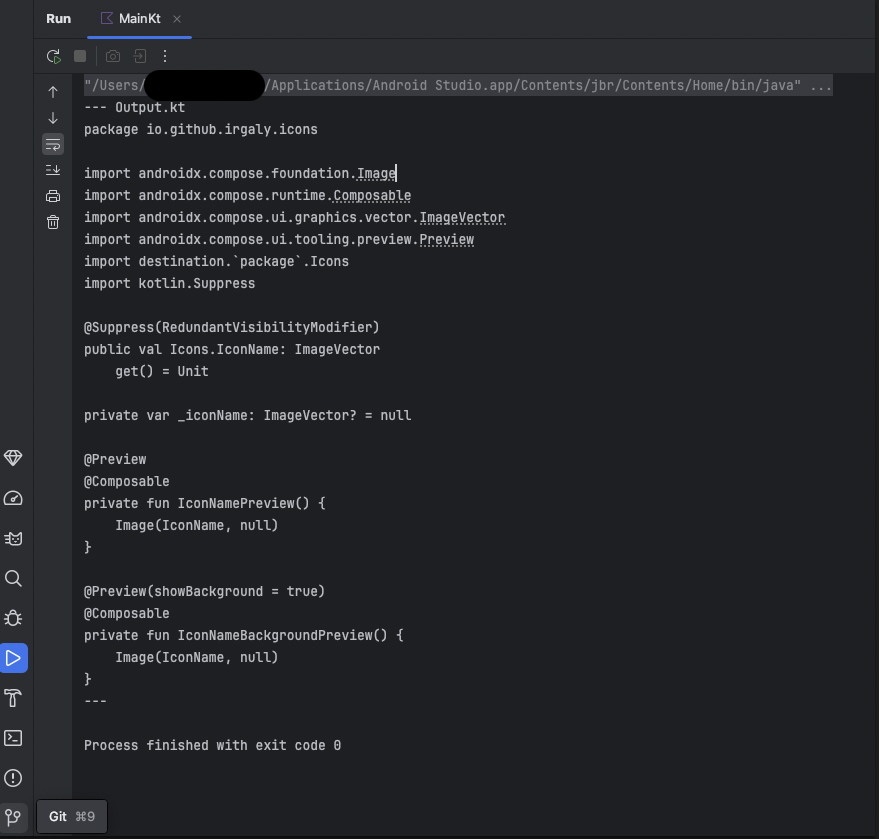
Task: Click the down the stack trace arrow
Action: click(53, 118)
